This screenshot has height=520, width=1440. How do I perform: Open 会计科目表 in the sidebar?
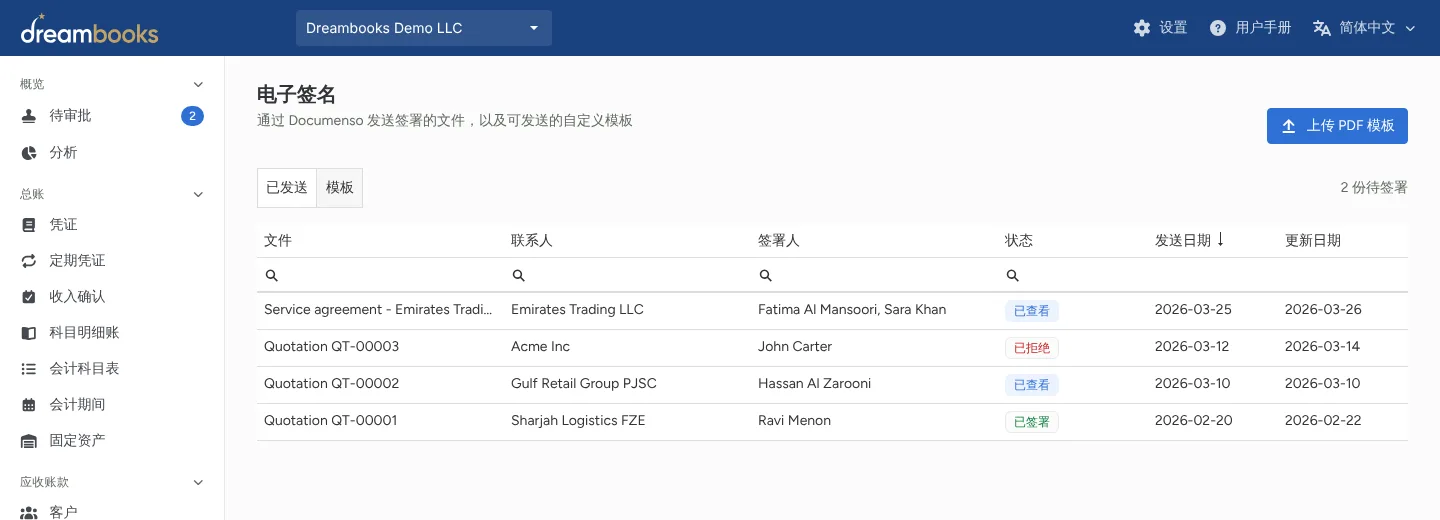click(112, 369)
